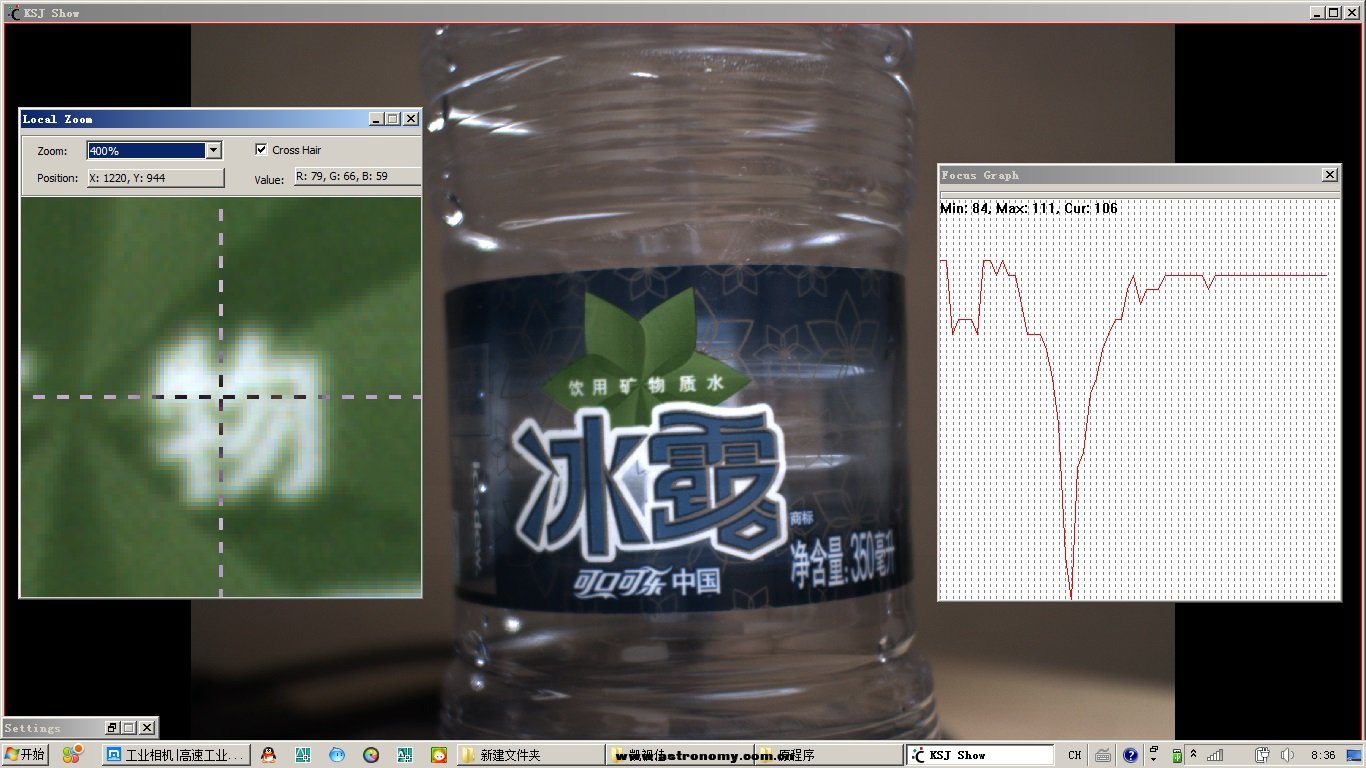Close the Local Zoom window
Viewport: 1366px width, 768px height.
411,119
